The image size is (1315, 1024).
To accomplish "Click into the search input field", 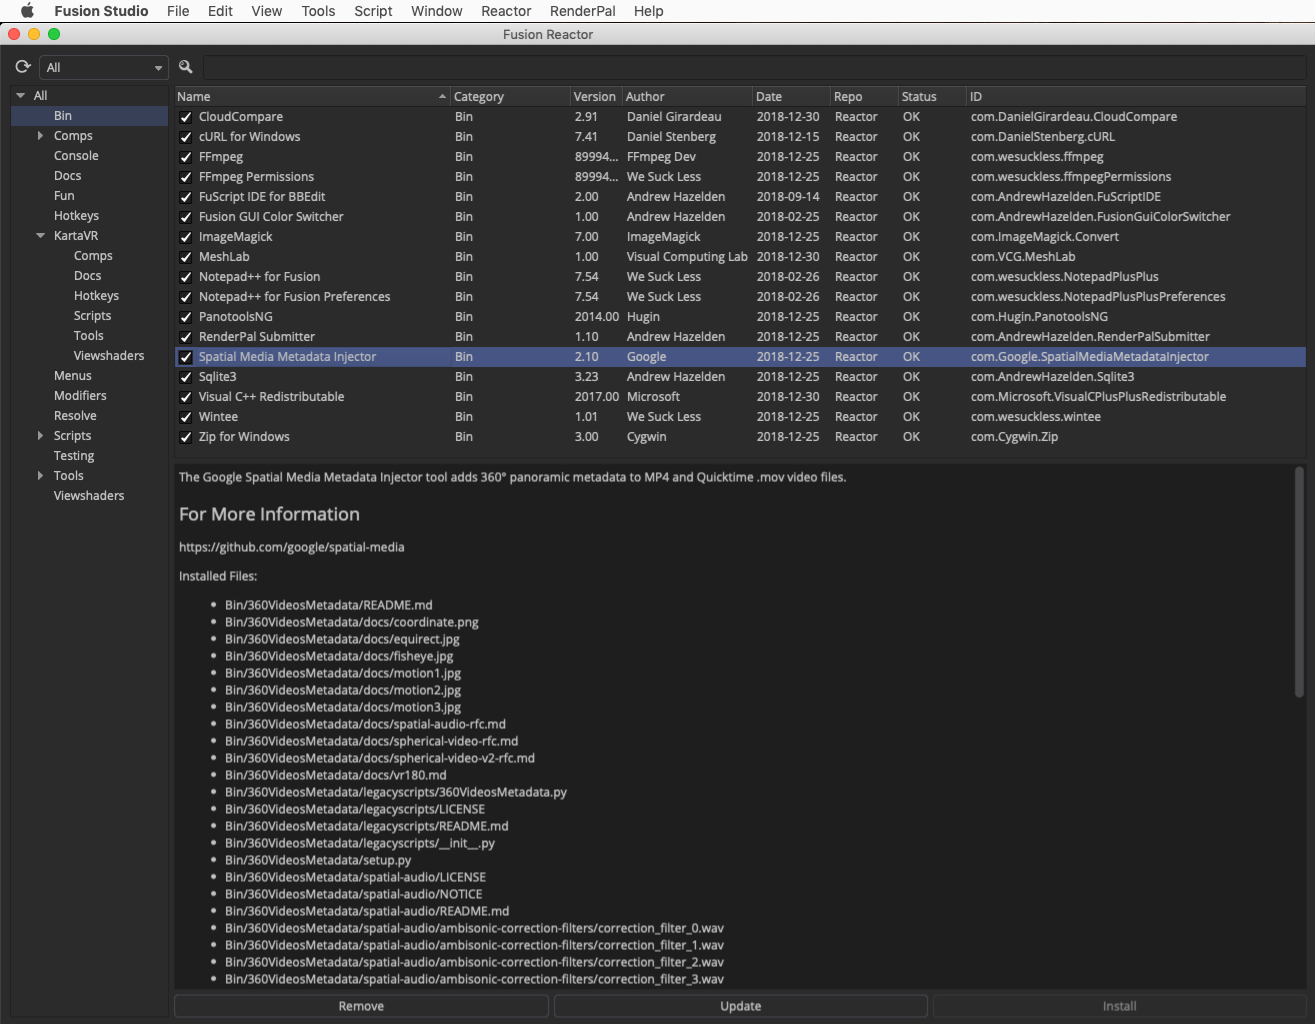I will pyautogui.click(x=754, y=67).
